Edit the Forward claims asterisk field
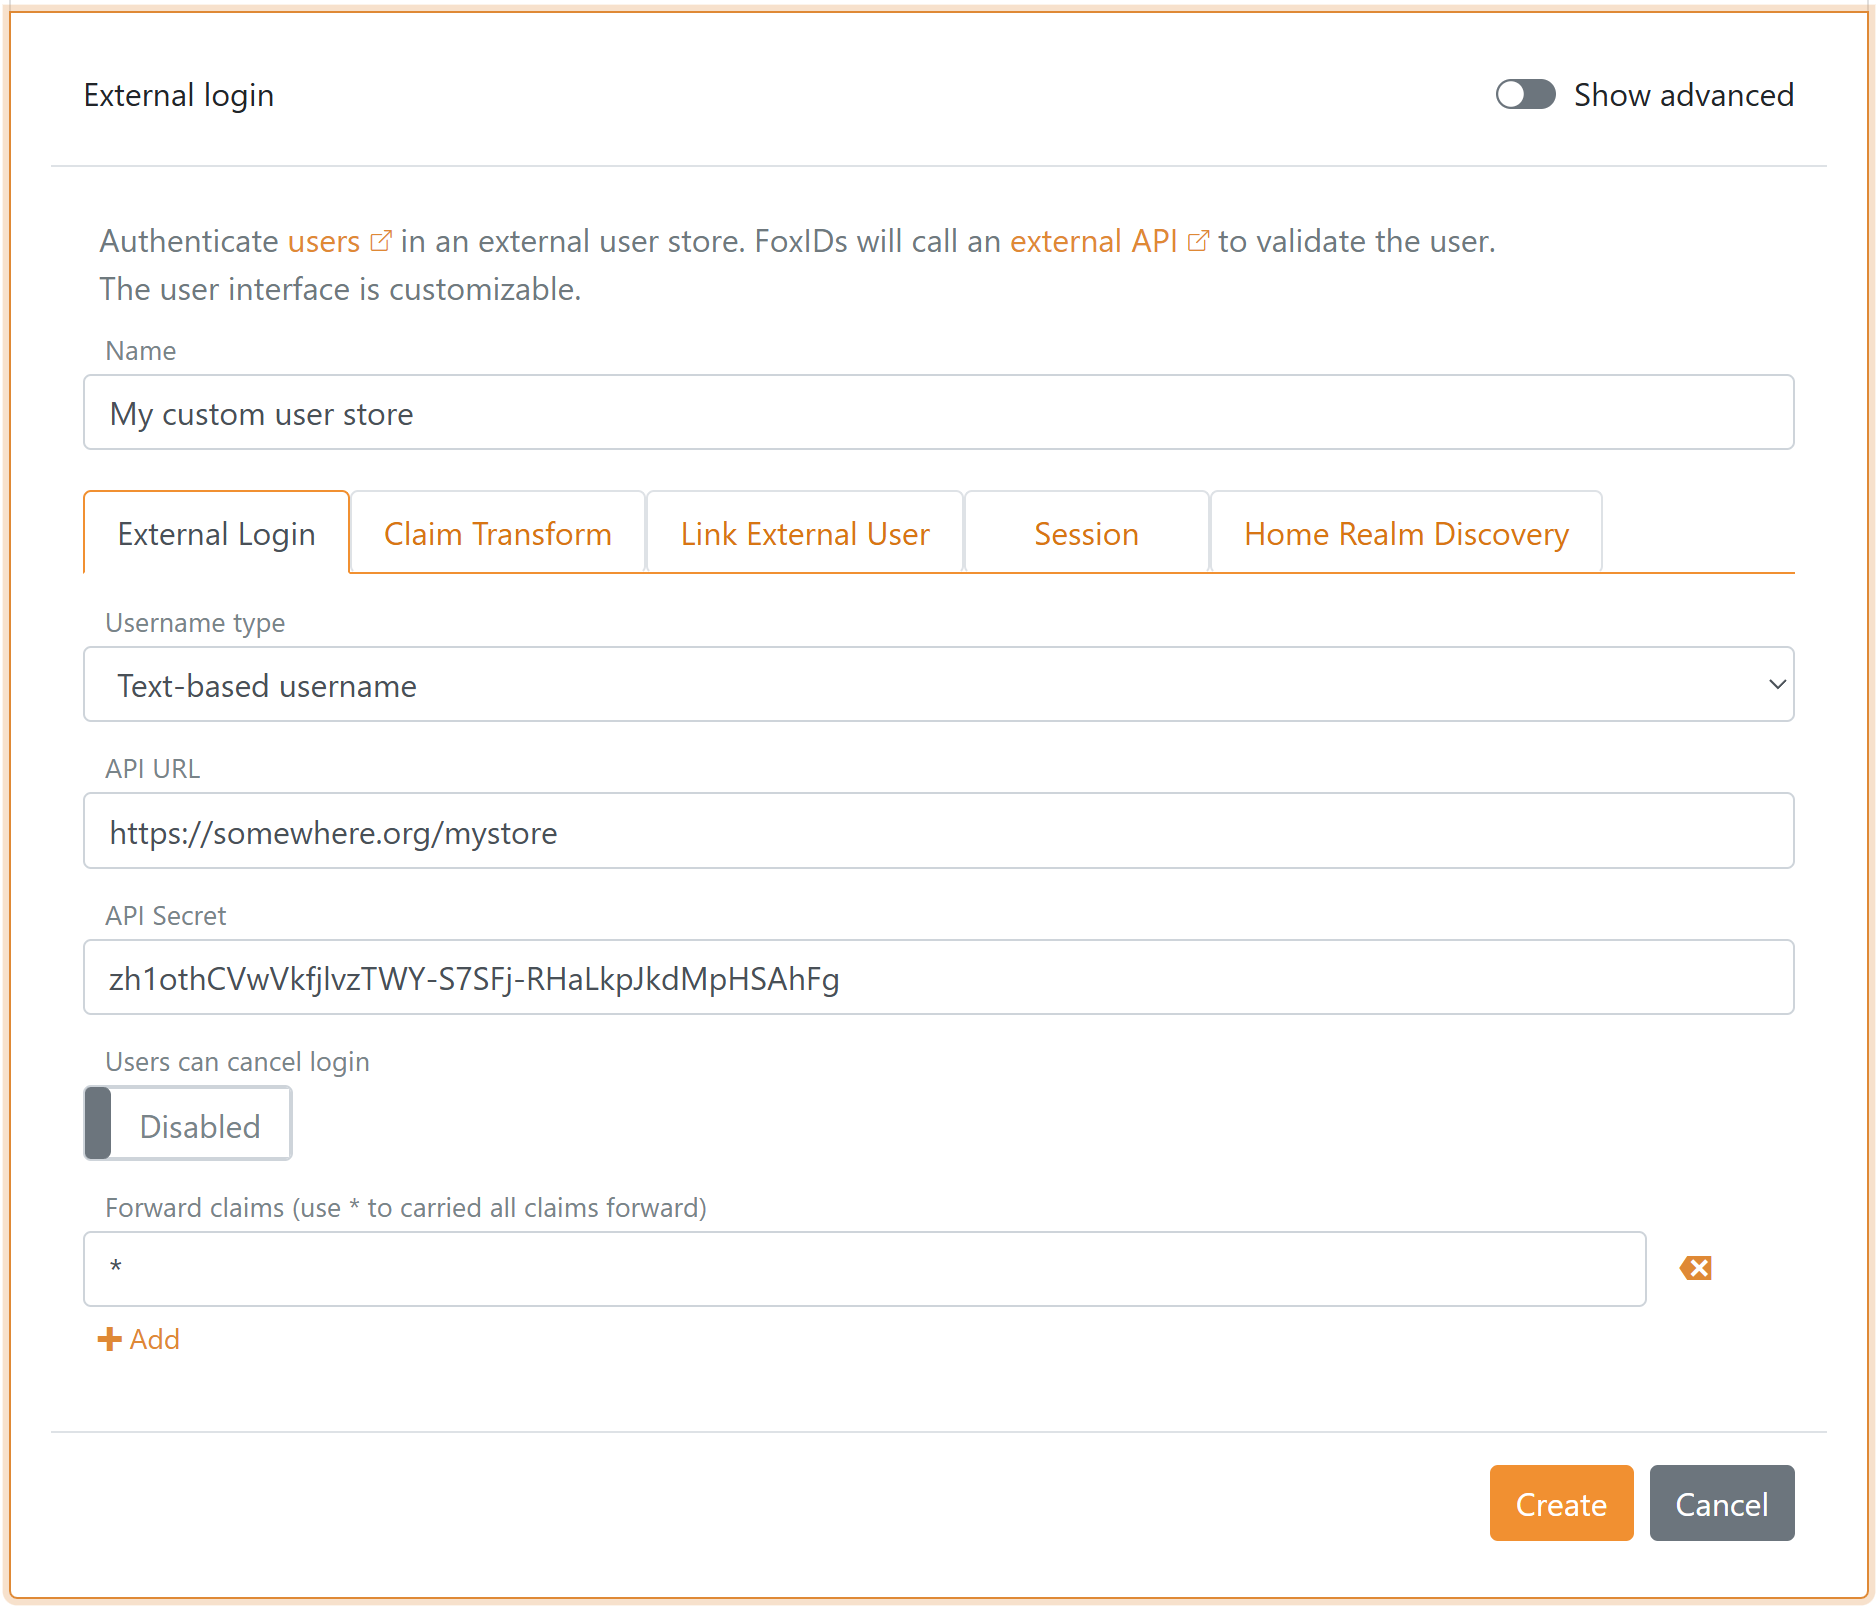This screenshot has height=1608, width=1876. tap(864, 1270)
